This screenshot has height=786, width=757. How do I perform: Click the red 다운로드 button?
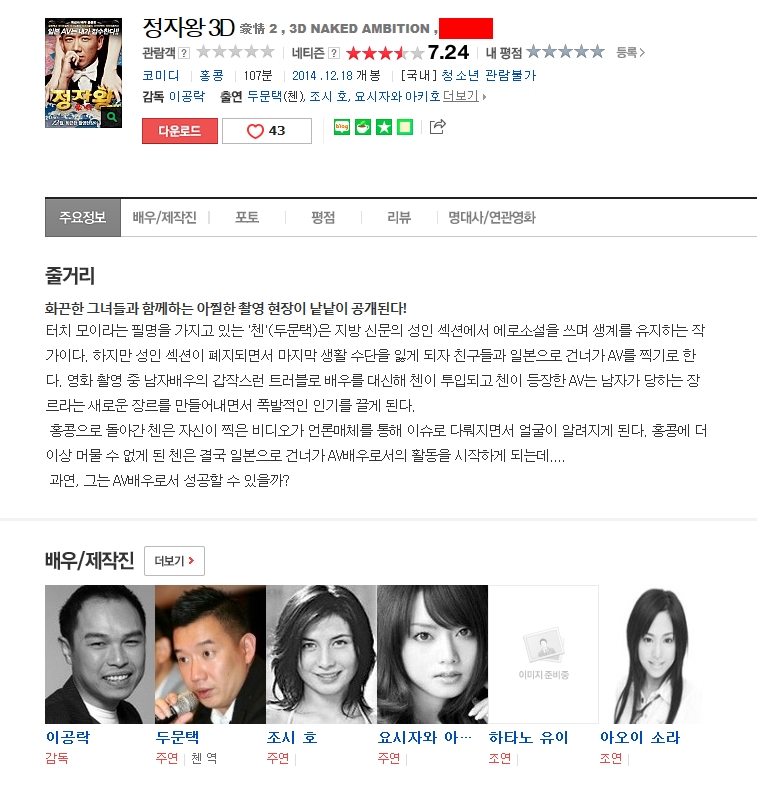[x=180, y=131]
